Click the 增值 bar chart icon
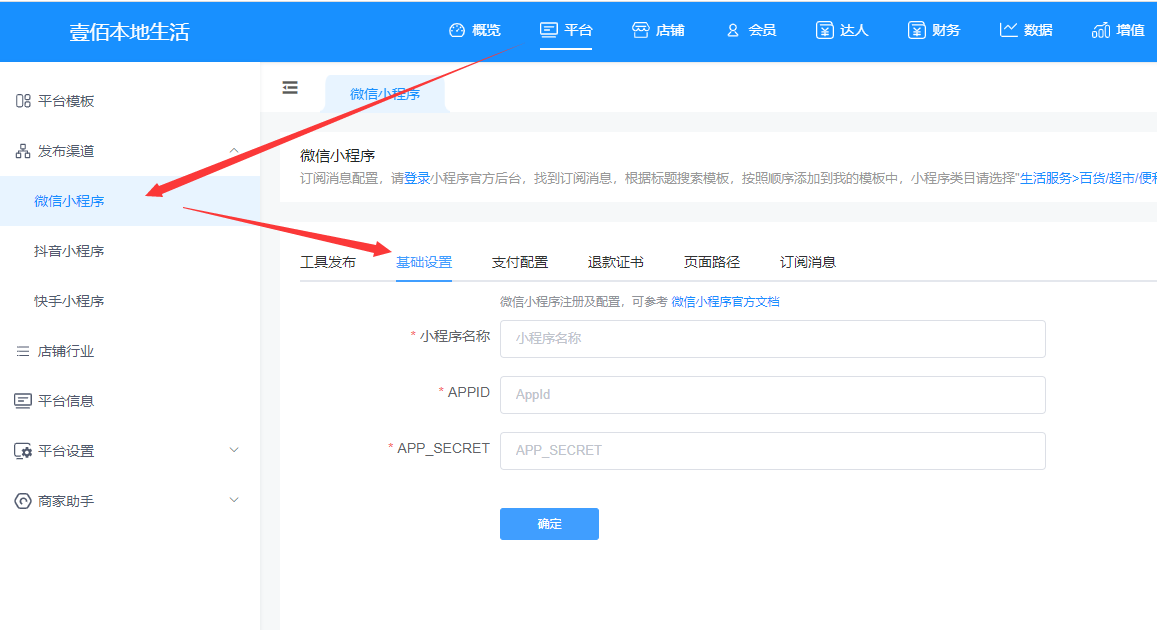 [x=1101, y=30]
